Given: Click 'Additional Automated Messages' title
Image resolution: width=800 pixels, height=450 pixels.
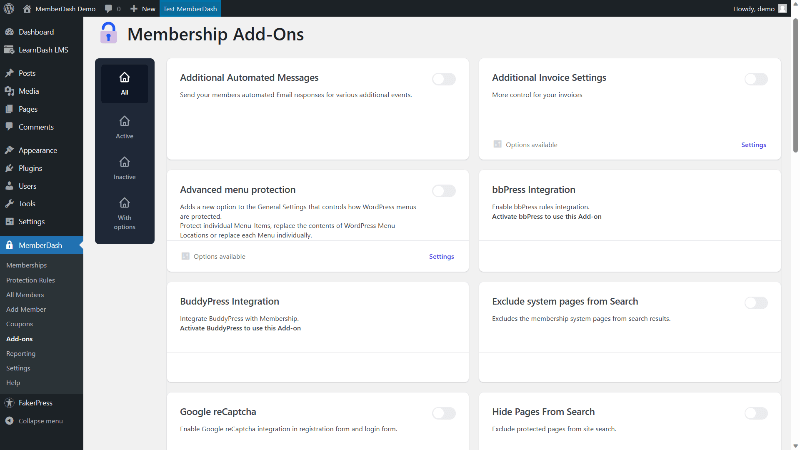Looking at the screenshot, I should click(x=249, y=78).
